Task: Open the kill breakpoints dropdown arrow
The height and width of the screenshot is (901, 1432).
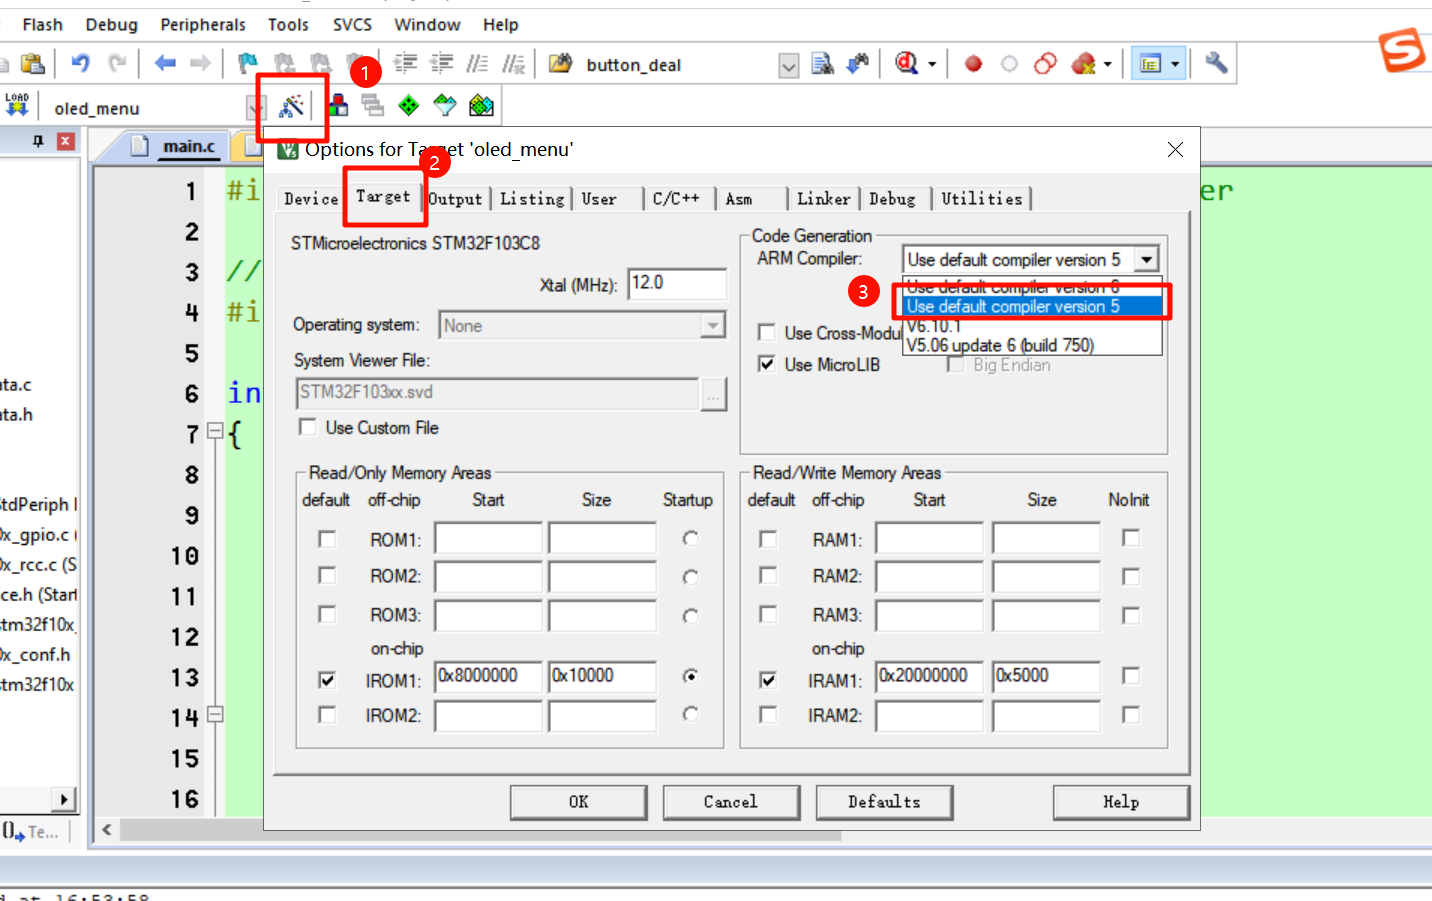Action: 1107,64
